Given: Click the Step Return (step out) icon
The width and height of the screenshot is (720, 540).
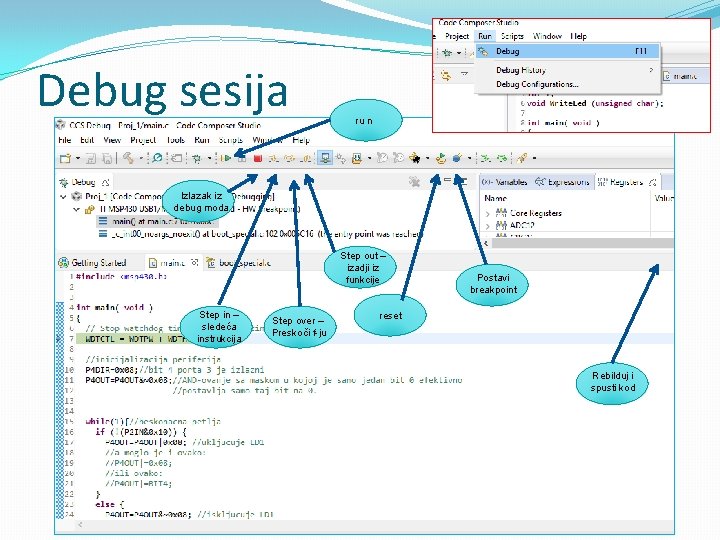Looking at the screenshot, I should (x=306, y=158).
